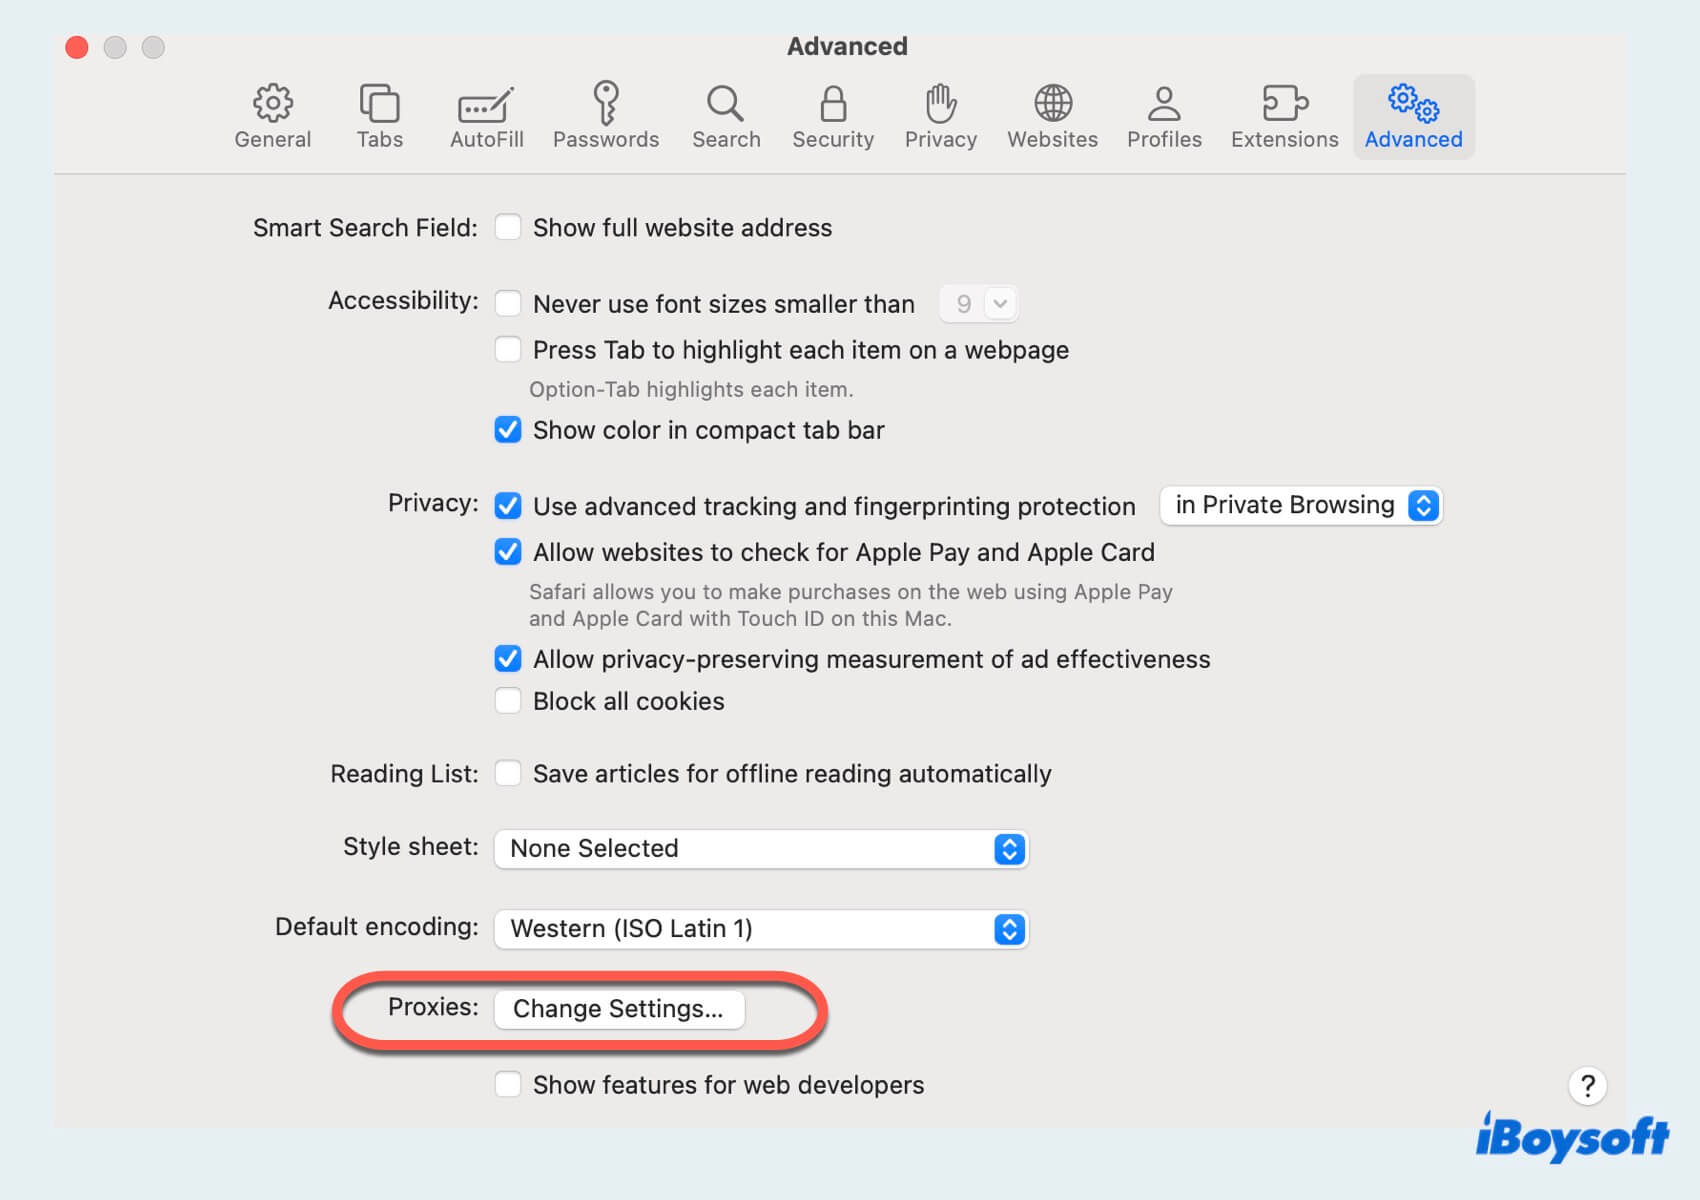Click the help question mark button

click(x=1587, y=1086)
